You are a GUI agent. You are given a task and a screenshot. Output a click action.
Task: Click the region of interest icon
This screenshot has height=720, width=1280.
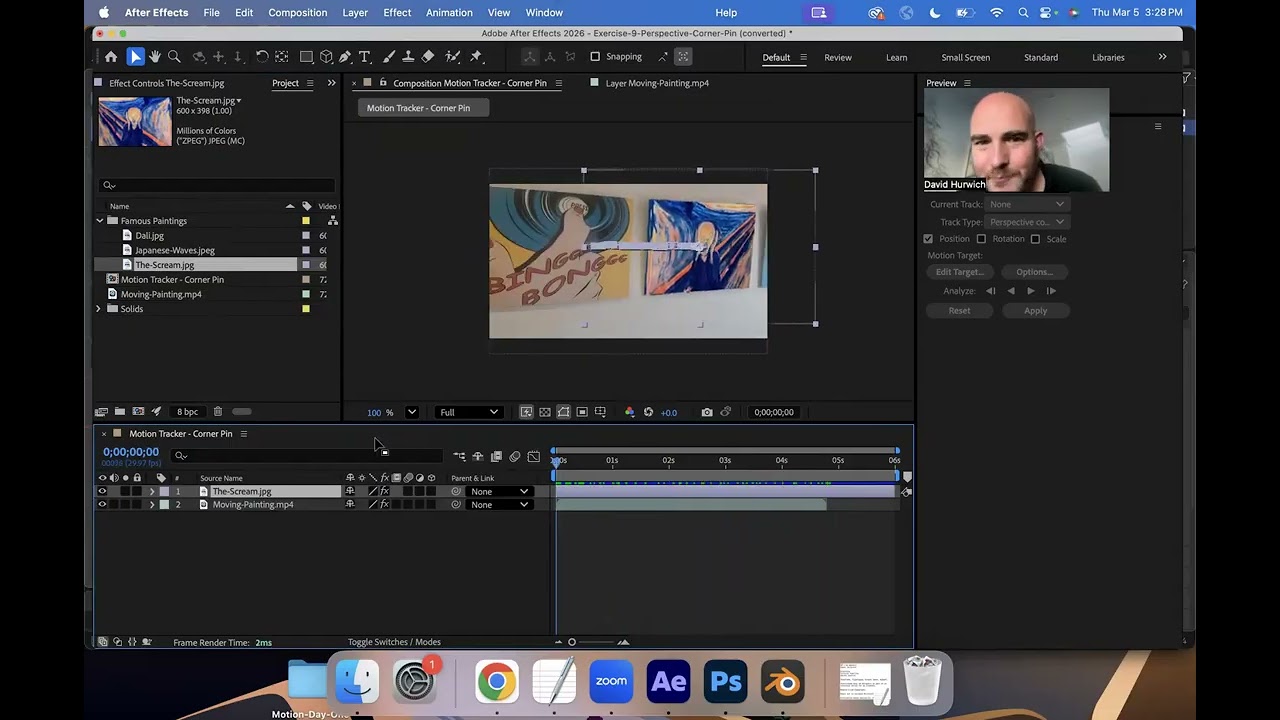(x=582, y=412)
